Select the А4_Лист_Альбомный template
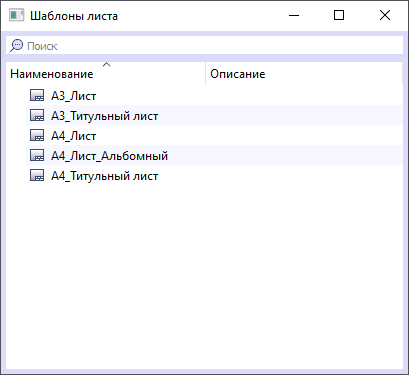409x375 pixels. 214,155
